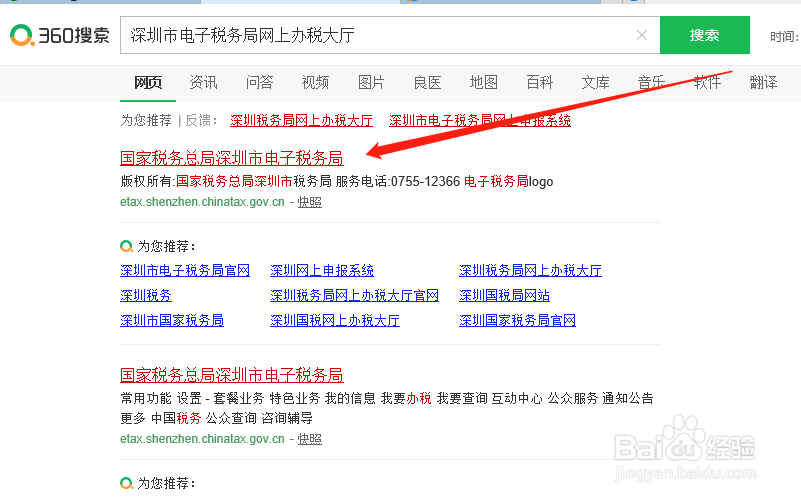Open related search 深圳国家税务局官网
The height and width of the screenshot is (500, 801).
pyautogui.click(x=517, y=320)
